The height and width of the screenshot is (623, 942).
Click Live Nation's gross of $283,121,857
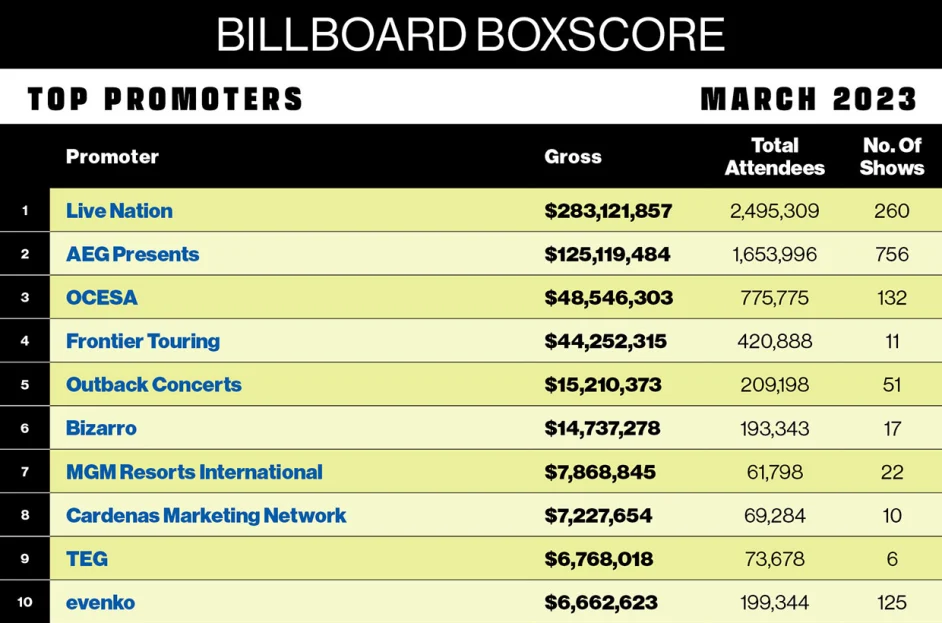(x=608, y=211)
